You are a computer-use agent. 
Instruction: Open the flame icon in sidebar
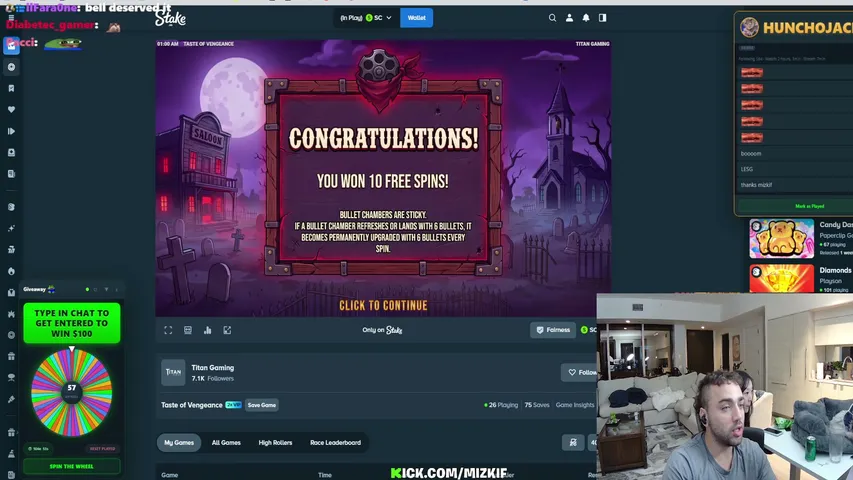(x=11, y=271)
